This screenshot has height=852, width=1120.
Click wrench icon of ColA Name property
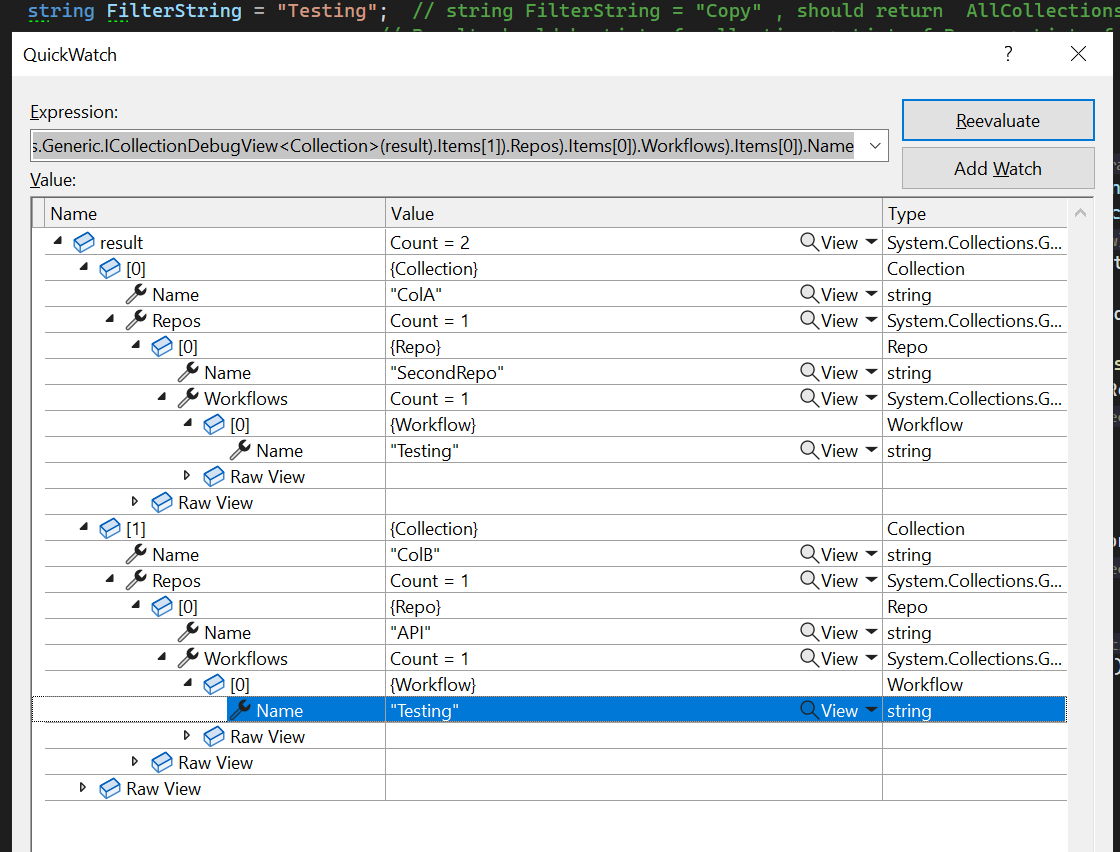[136, 294]
